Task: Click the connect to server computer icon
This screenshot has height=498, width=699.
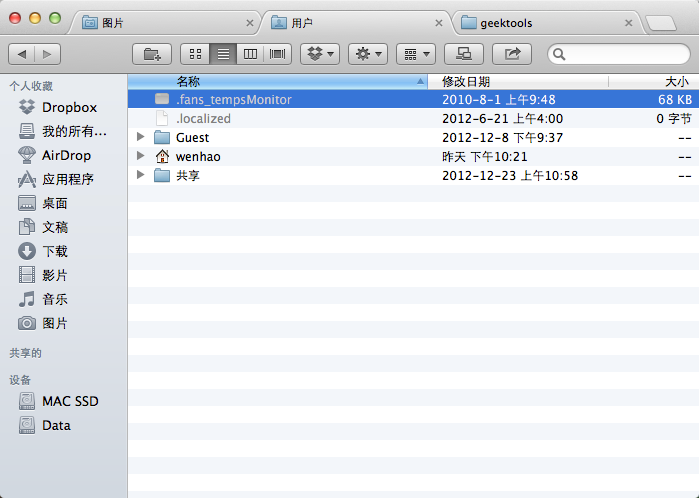Action: [x=463, y=54]
